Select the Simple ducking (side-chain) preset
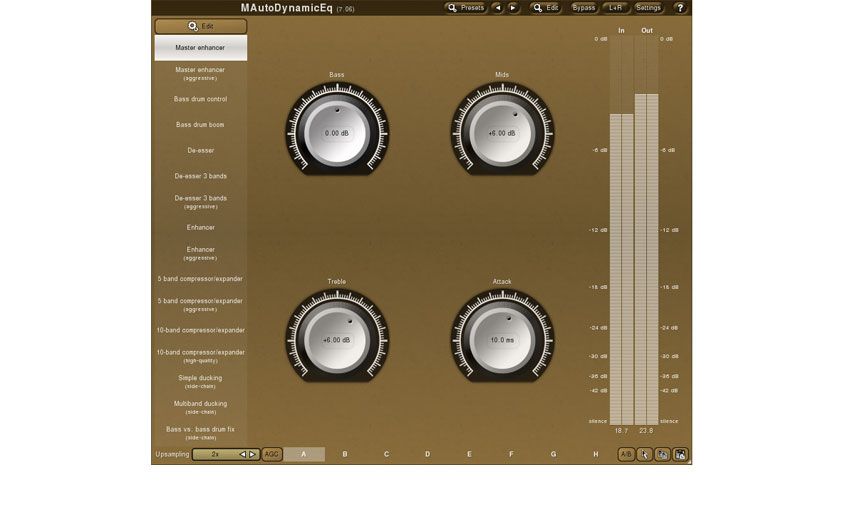 [x=201, y=381]
